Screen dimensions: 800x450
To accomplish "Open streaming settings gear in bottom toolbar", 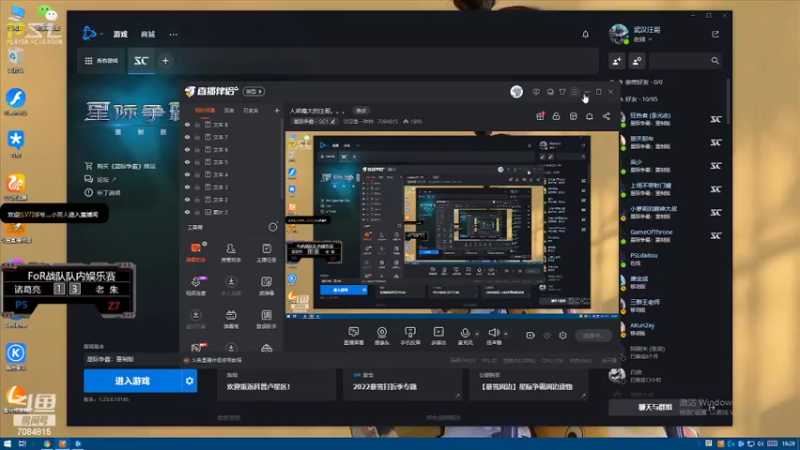I will click(563, 335).
